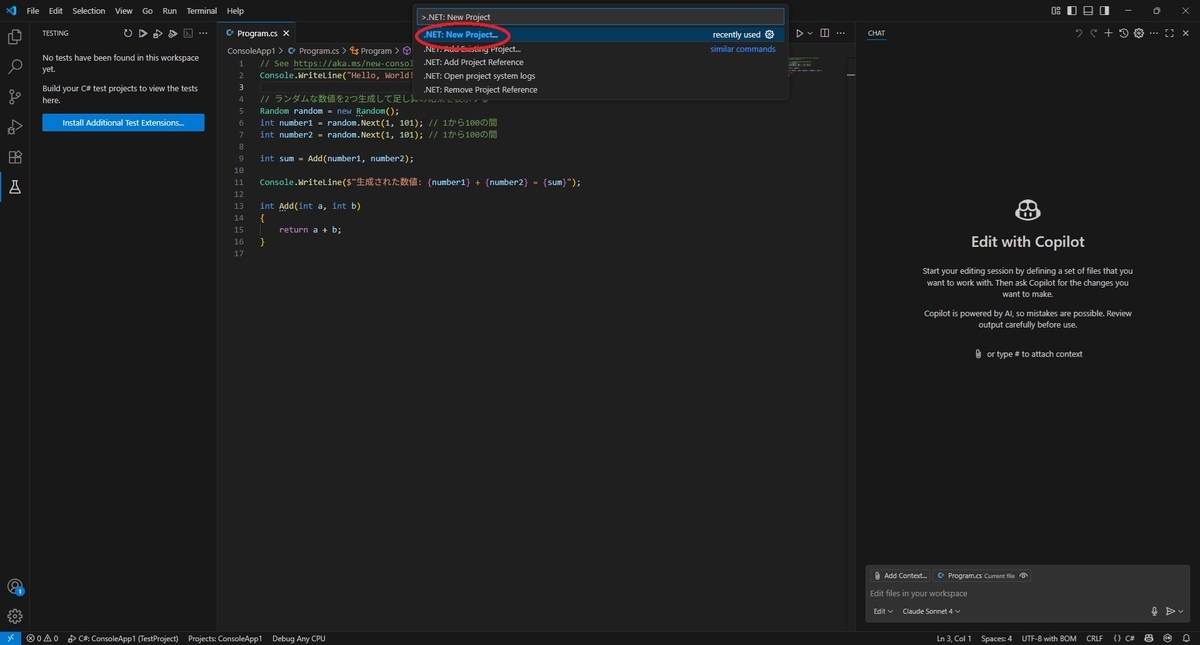Select the Program.cs editor tab
The height and width of the screenshot is (645, 1200).
pos(258,33)
